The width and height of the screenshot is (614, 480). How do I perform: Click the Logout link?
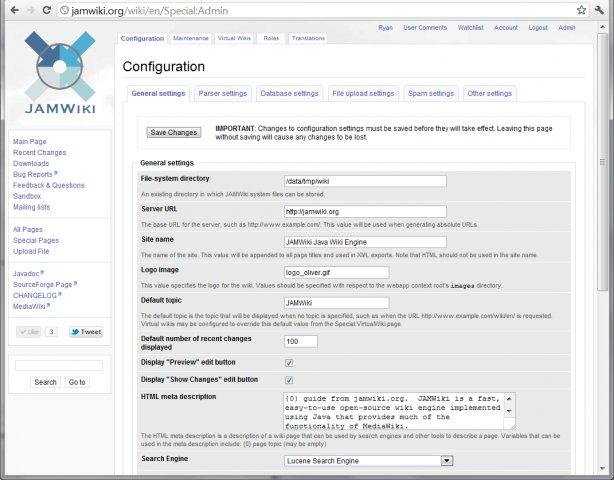538,28
